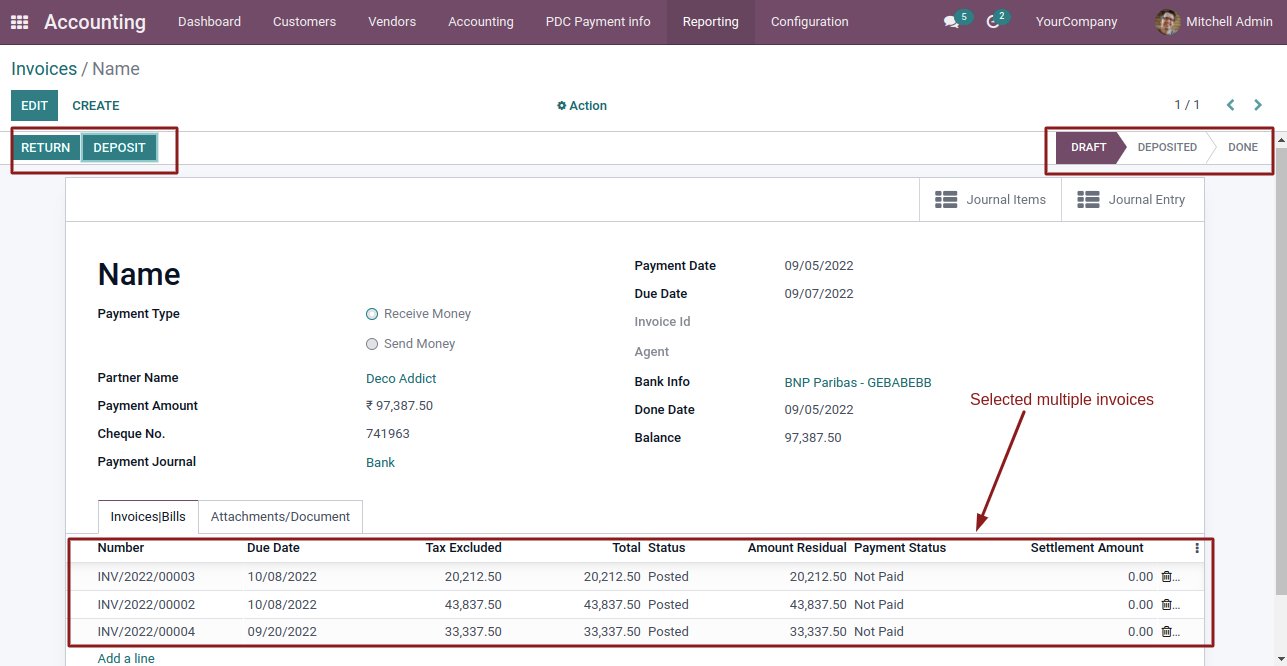Image resolution: width=1287 pixels, height=666 pixels.
Task: Open the Reporting menu
Action: (711, 22)
